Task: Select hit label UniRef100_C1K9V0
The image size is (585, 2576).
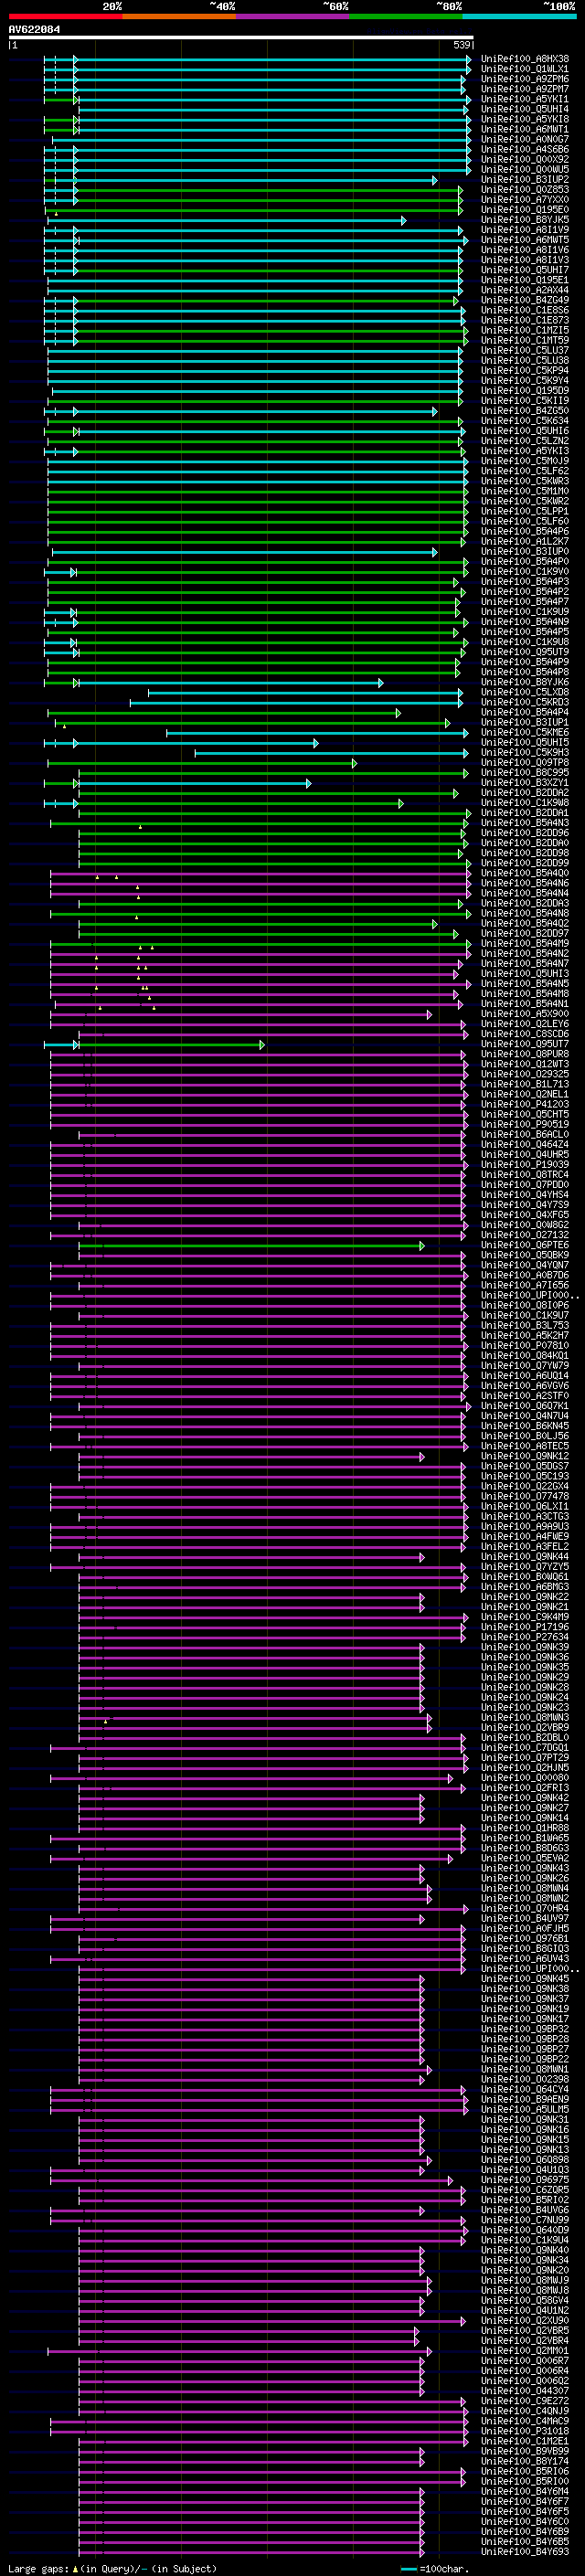Action: click(x=525, y=572)
